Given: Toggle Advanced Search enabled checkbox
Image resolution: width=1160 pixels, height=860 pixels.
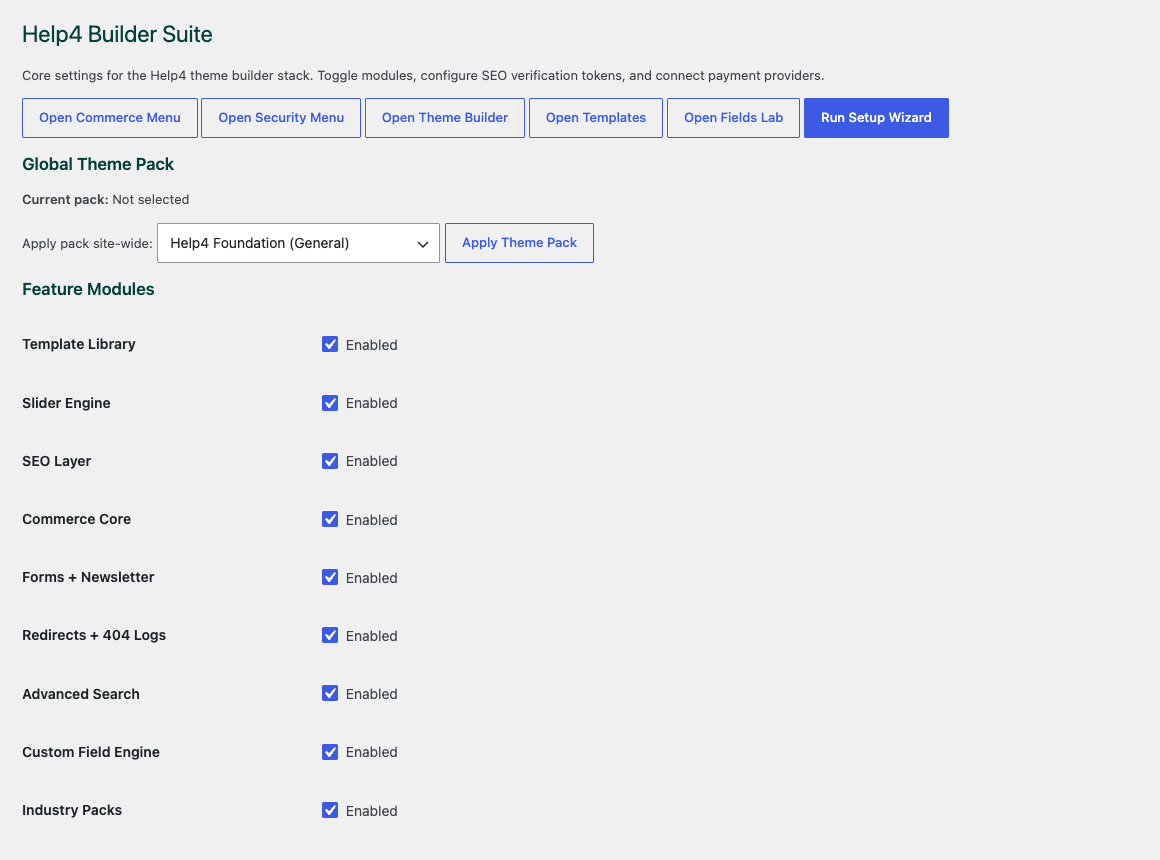Looking at the screenshot, I should (x=330, y=693).
